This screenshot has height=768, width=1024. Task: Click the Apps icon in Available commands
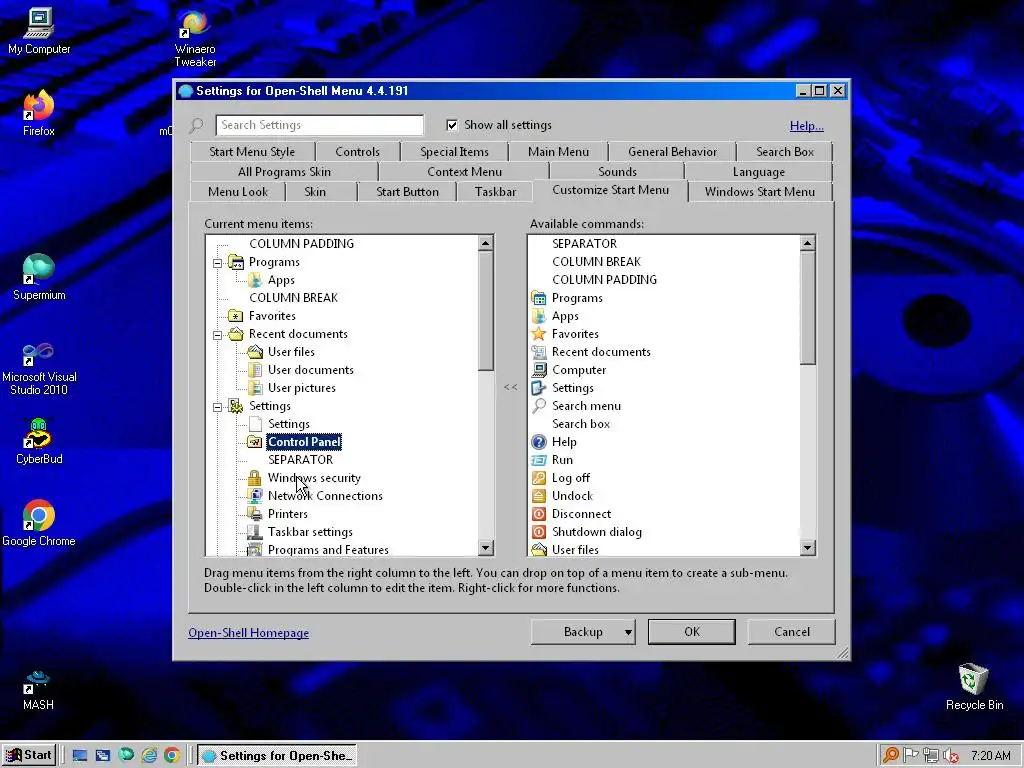coord(539,316)
